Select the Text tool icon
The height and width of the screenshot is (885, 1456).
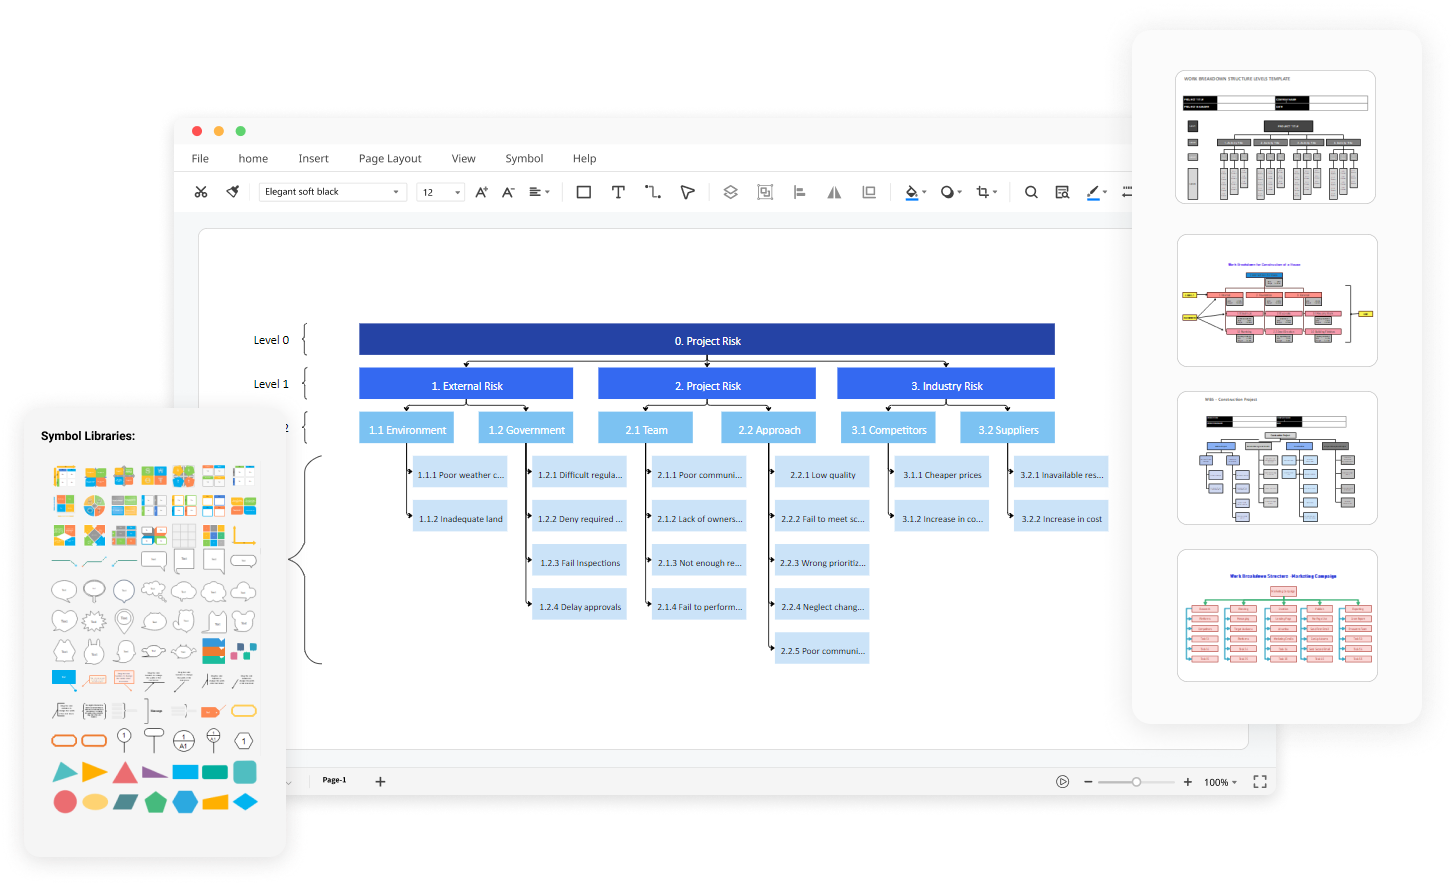coord(618,192)
